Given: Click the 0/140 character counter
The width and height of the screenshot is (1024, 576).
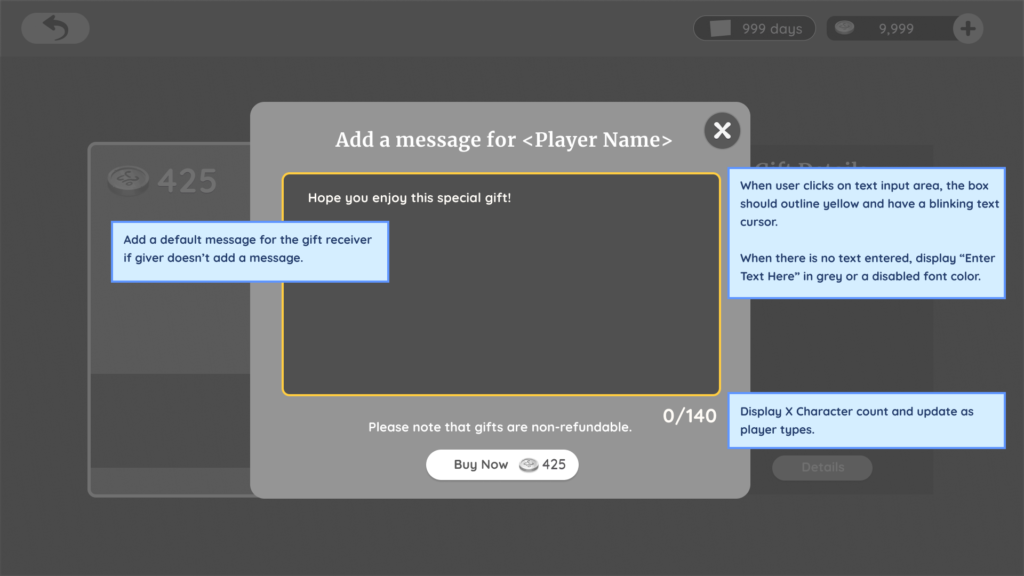Looking at the screenshot, I should pyautogui.click(x=689, y=415).
